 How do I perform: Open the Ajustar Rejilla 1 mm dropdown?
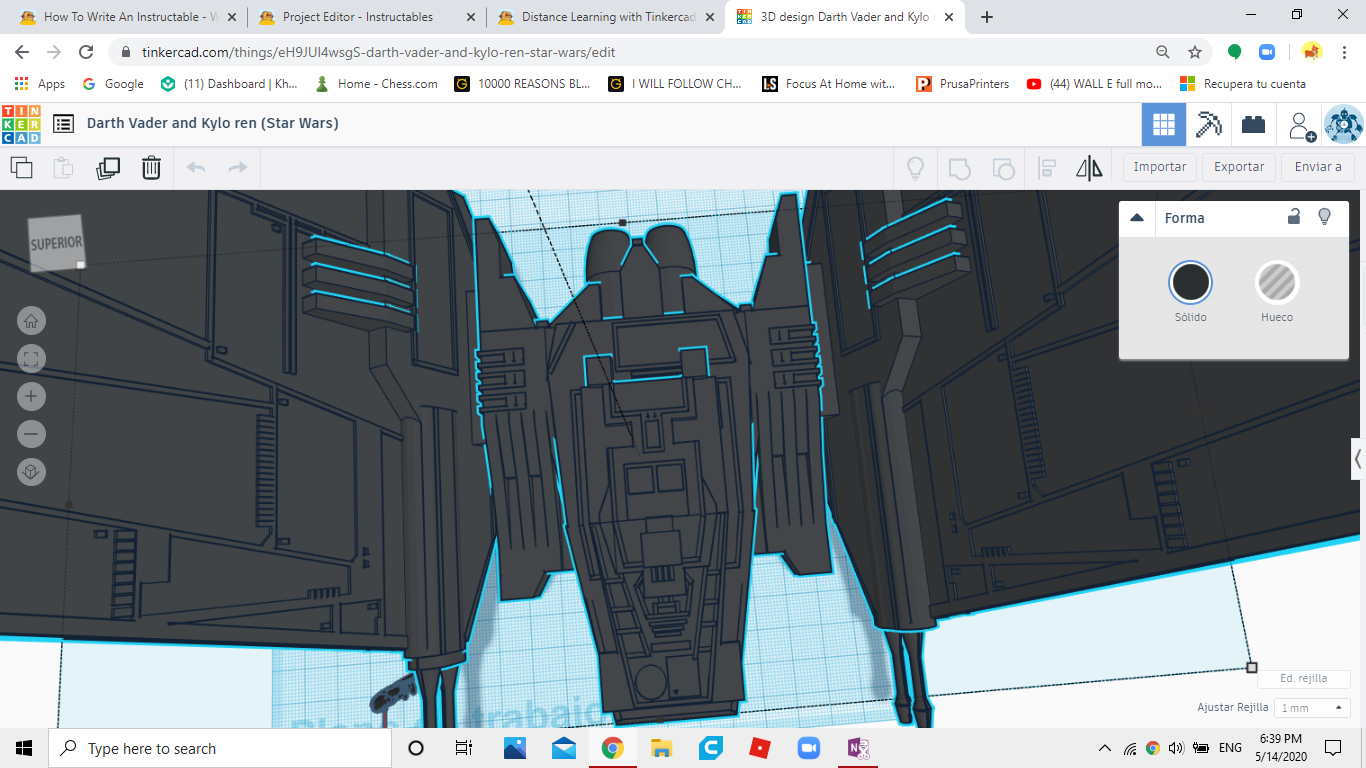pyautogui.click(x=1313, y=708)
